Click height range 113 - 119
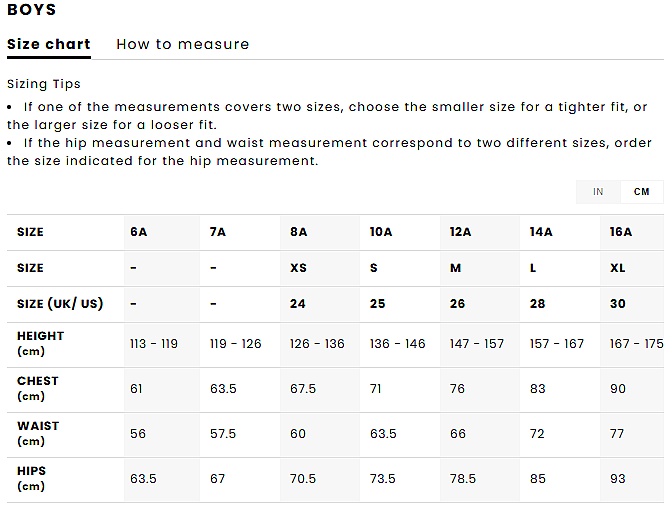Viewport: 672px width, 510px height. tap(154, 344)
